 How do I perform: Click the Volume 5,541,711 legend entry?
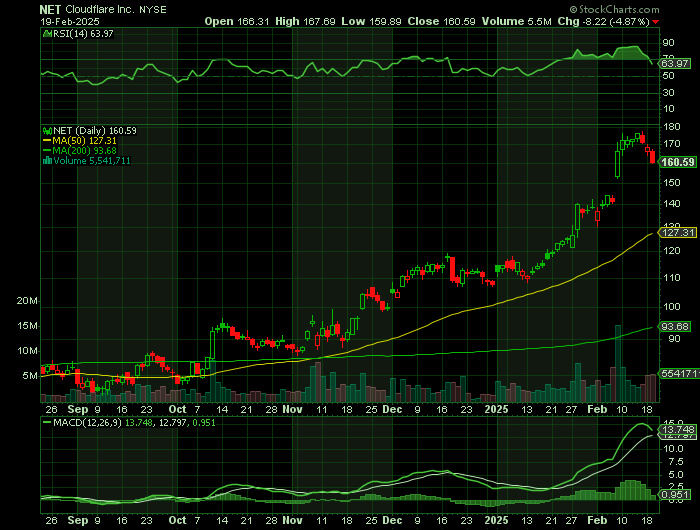pos(92,161)
